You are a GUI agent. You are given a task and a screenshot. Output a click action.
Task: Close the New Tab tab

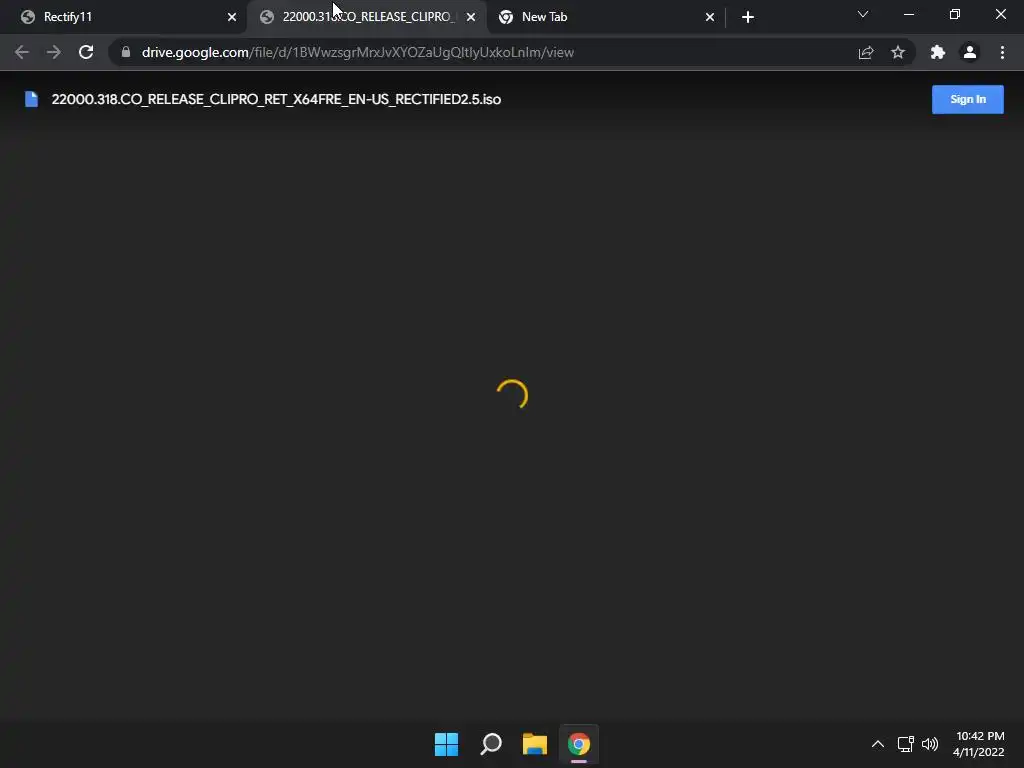[710, 17]
